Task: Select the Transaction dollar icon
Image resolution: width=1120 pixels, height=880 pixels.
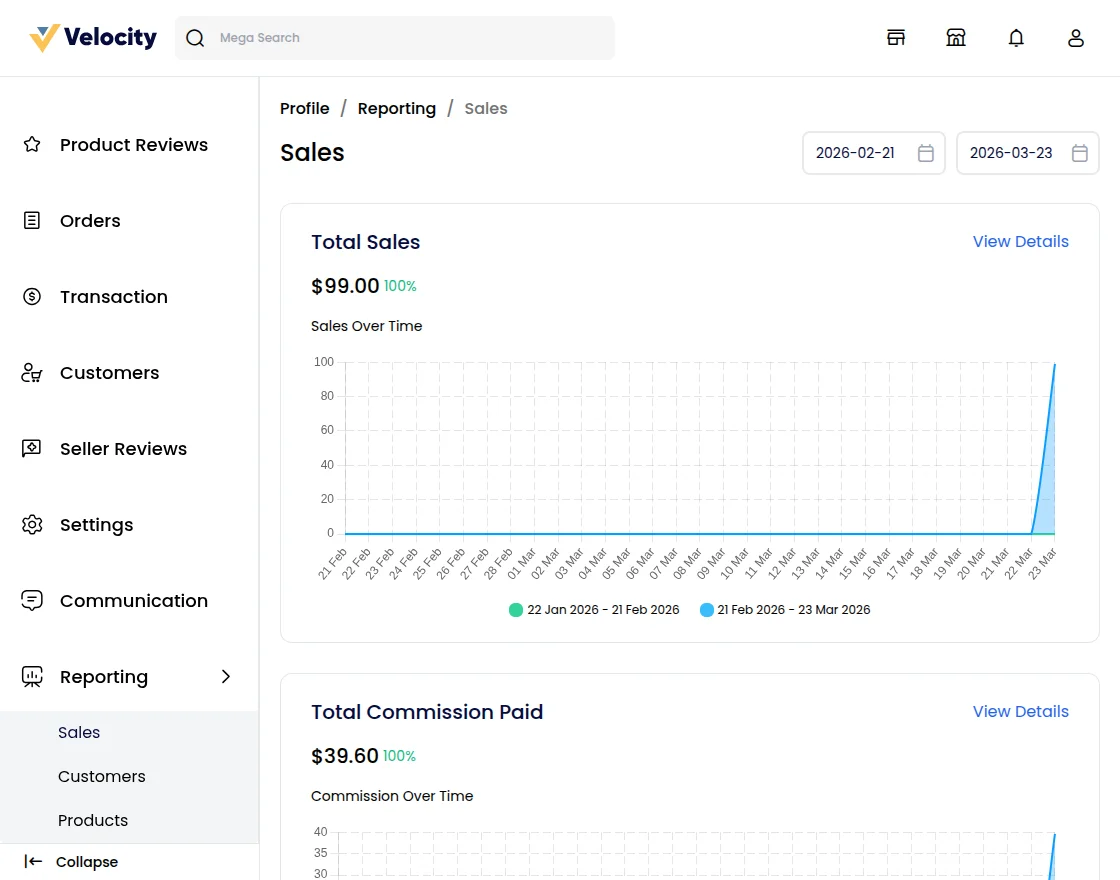Action: 31,296
